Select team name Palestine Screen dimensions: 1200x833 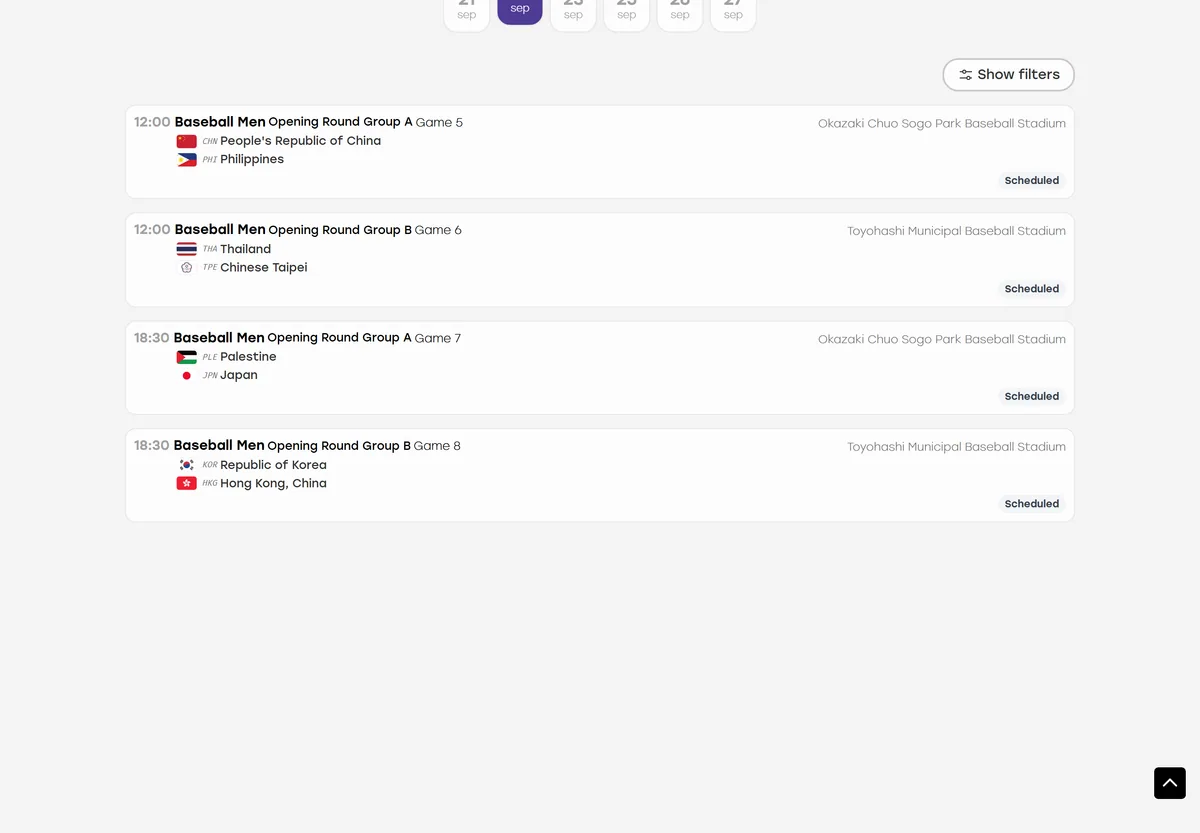[x=248, y=357]
